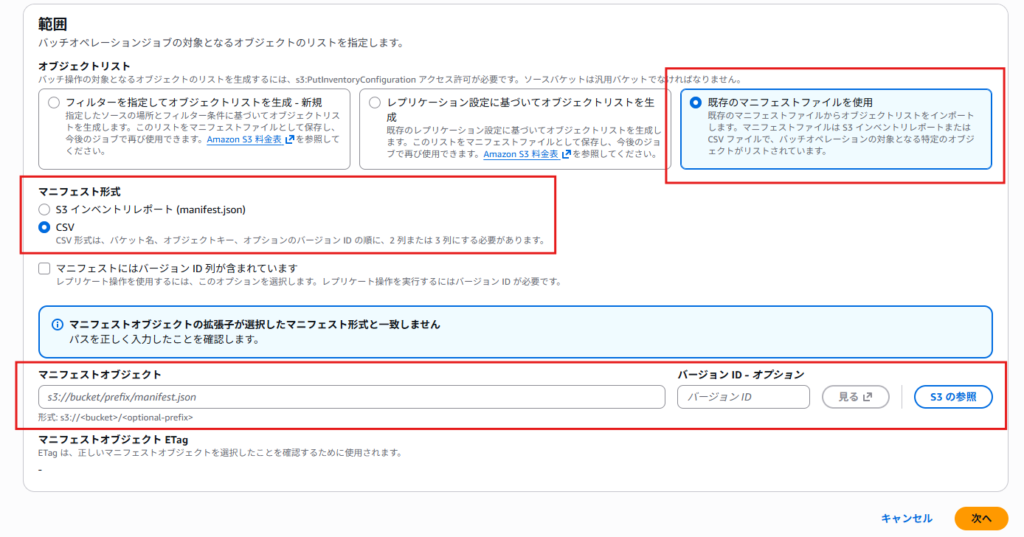Click the マニフェストオブジェクト ETag heading
This screenshot has height=537, width=1024.
(x=113, y=439)
